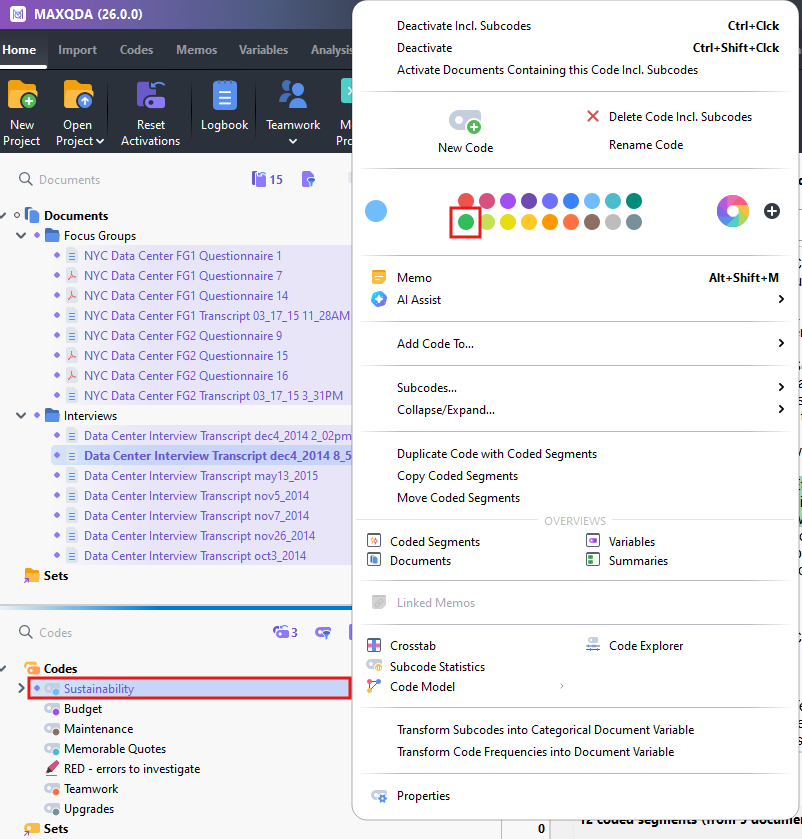Open the Memos tab

pyautogui.click(x=196, y=50)
